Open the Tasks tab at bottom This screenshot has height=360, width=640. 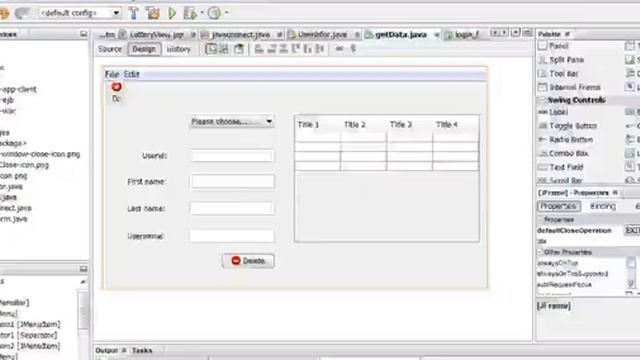click(142, 351)
